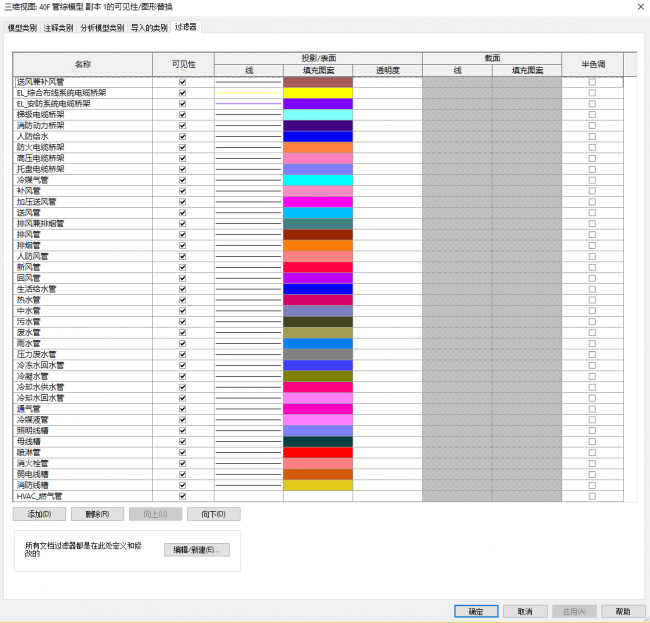The width and height of the screenshot is (650, 623).
Task: Enable halftone checkbox for 雨水管
Action: pyautogui.click(x=592, y=343)
